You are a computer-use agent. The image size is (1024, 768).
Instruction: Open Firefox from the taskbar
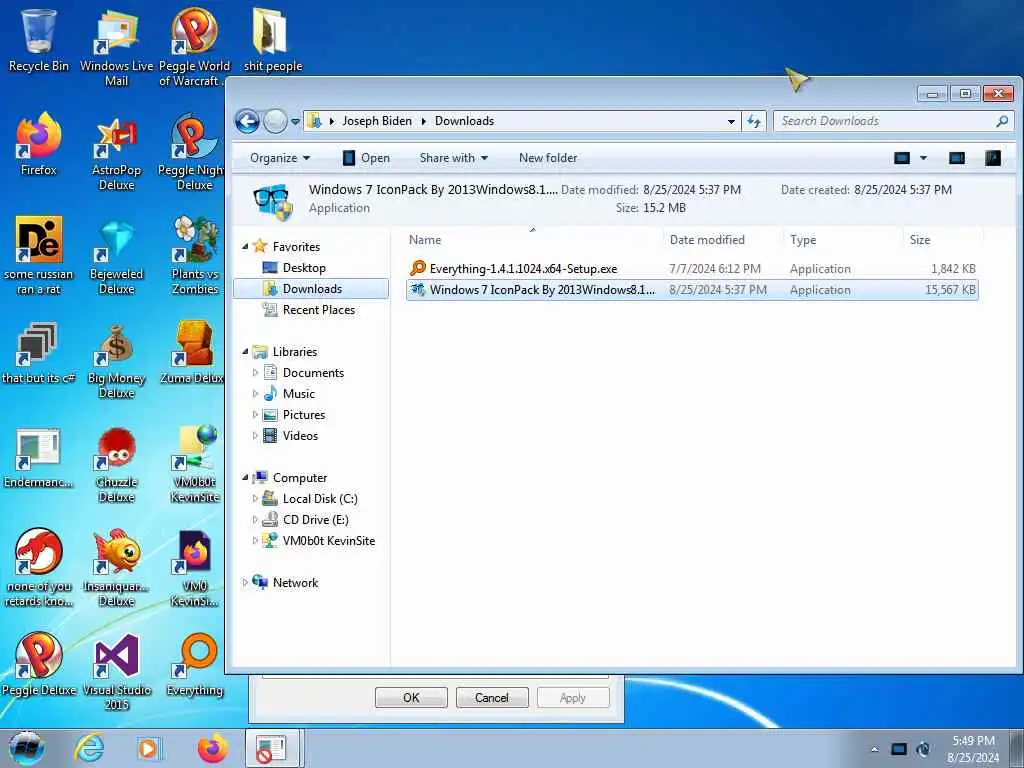pyautogui.click(x=212, y=748)
